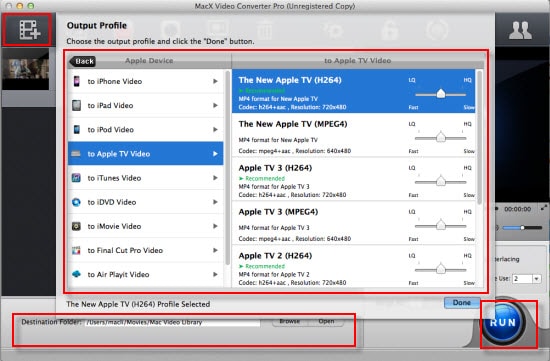Go Back to the previous profile list
Image resolution: width=550 pixels, height=361 pixels.
83,61
